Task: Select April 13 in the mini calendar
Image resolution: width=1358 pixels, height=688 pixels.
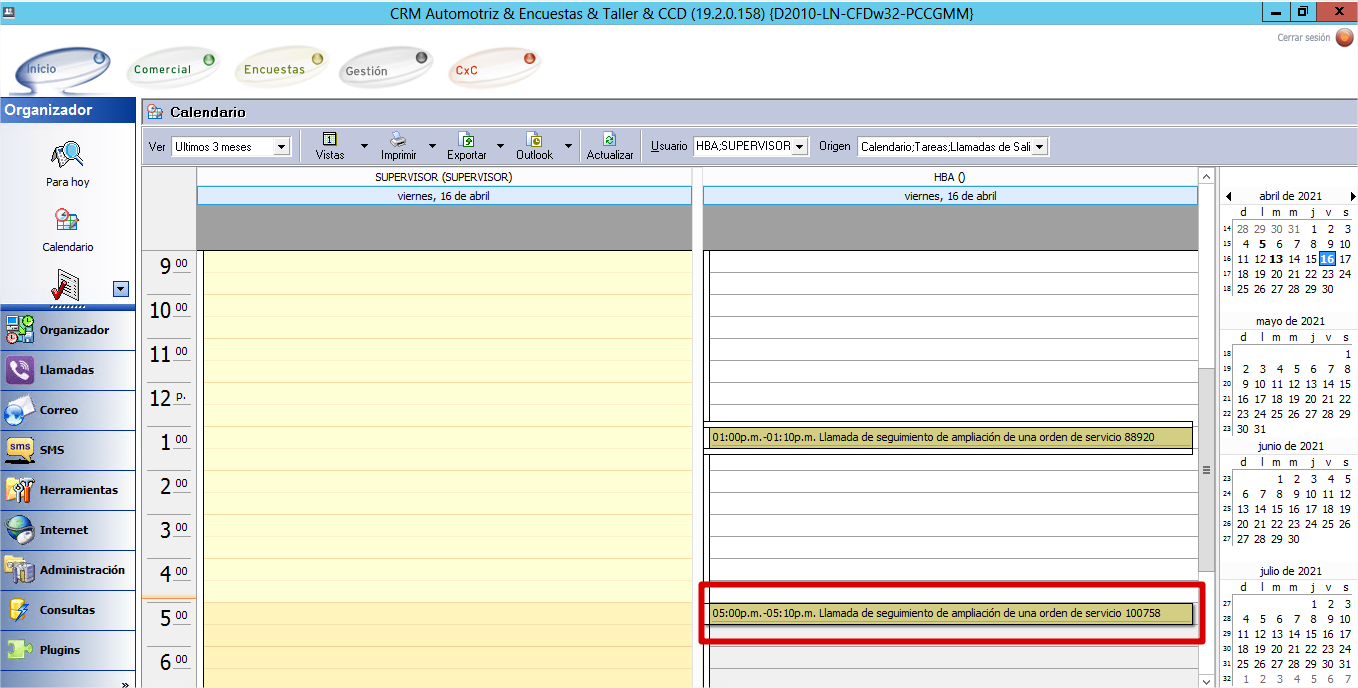Action: tap(1276, 259)
